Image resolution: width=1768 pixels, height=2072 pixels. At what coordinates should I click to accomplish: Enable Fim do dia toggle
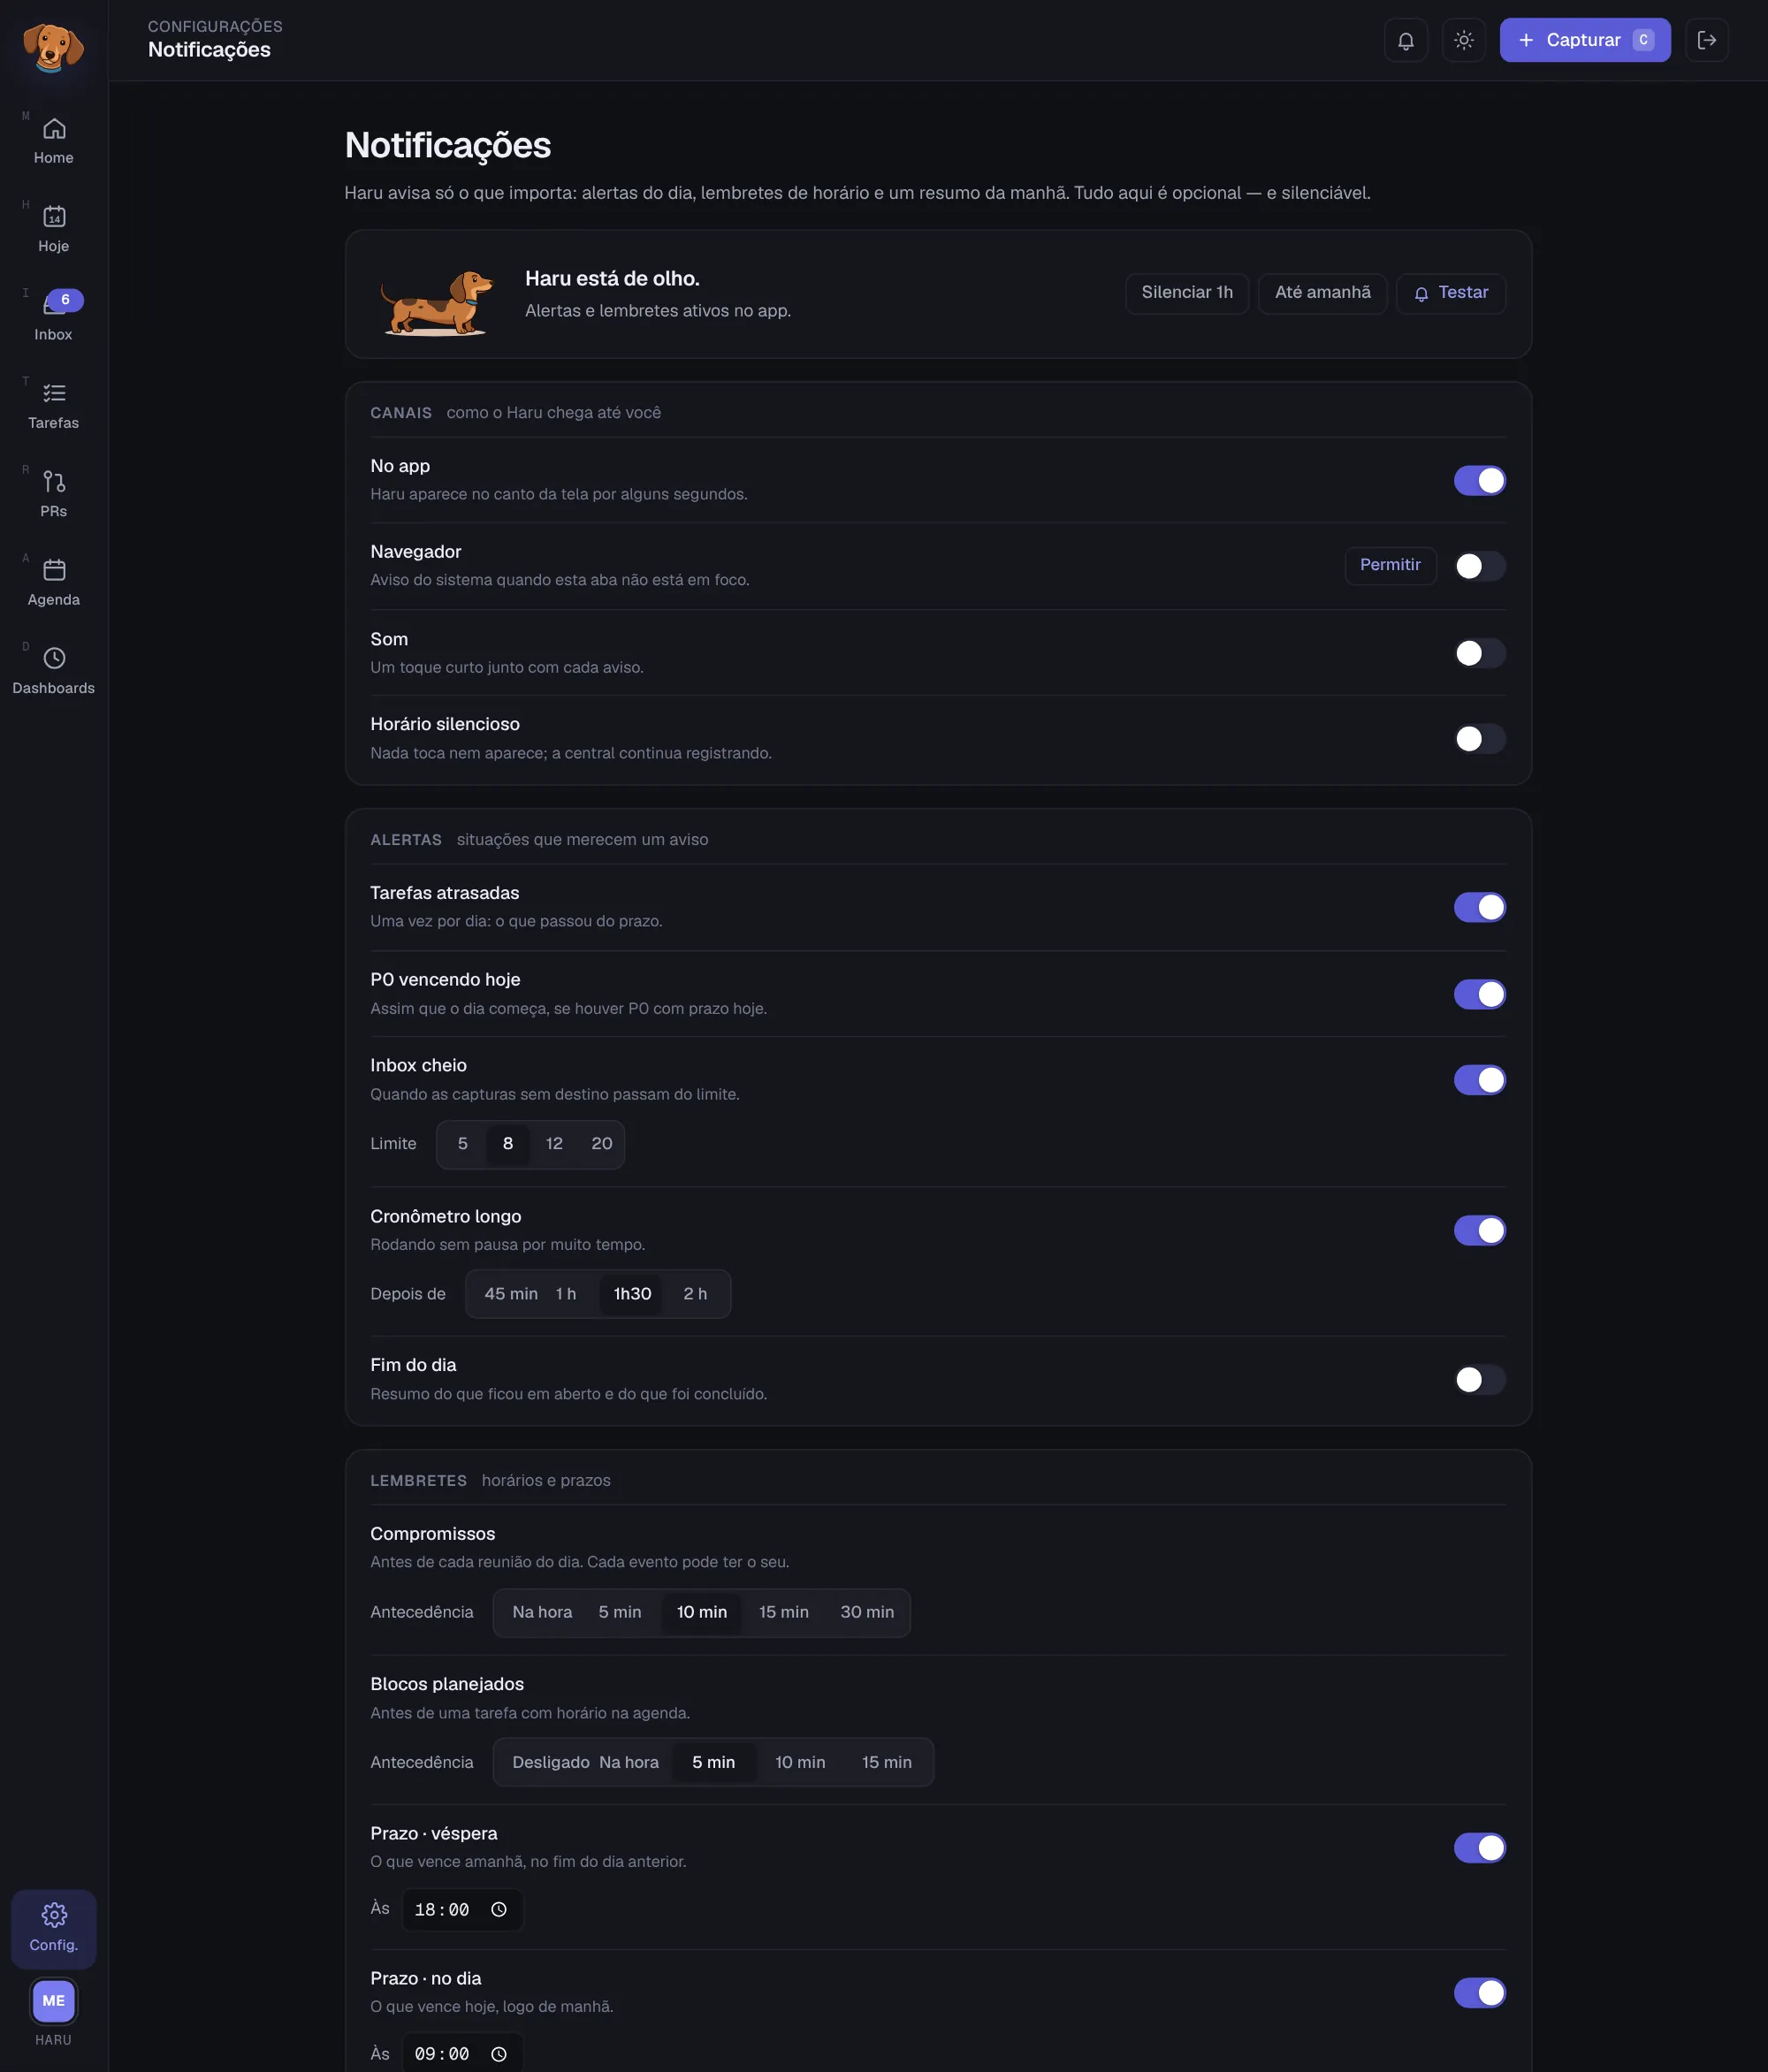(x=1479, y=1380)
